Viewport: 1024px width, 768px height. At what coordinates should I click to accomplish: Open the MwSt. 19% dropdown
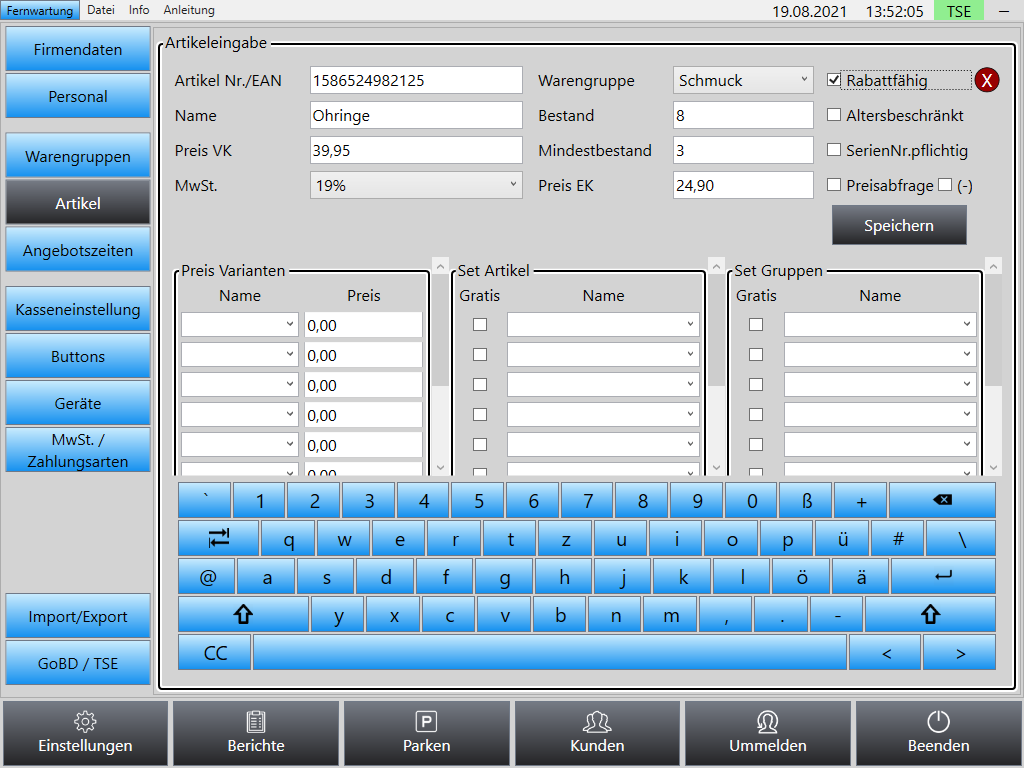pos(416,185)
